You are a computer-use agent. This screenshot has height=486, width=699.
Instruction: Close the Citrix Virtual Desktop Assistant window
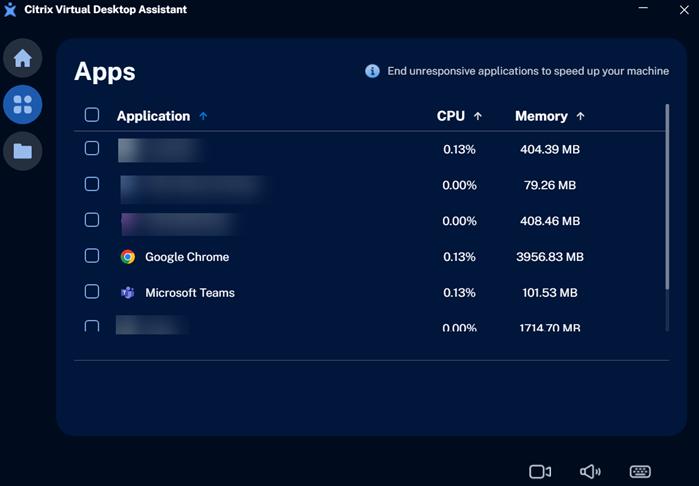[x=684, y=10]
